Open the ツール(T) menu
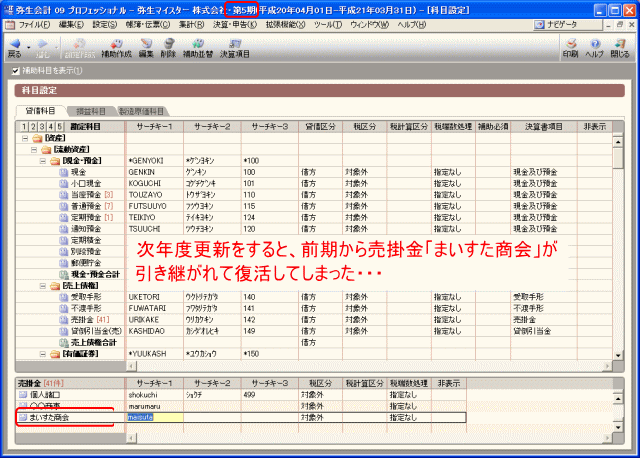 click(327, 25)
